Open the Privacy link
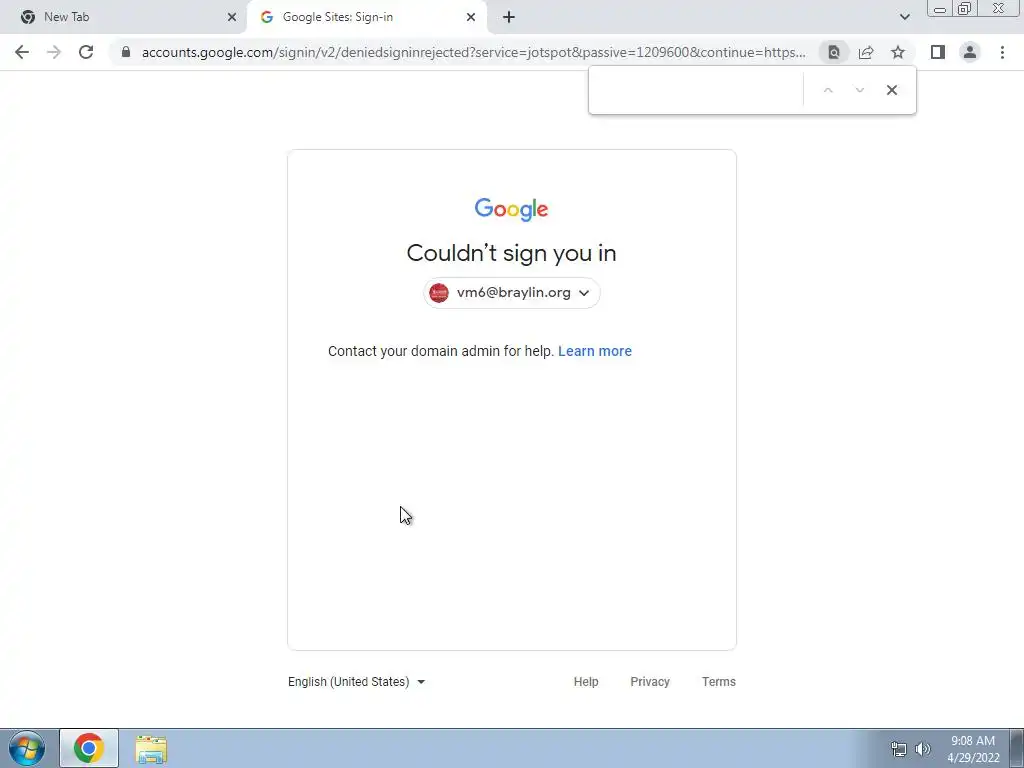 650,682
